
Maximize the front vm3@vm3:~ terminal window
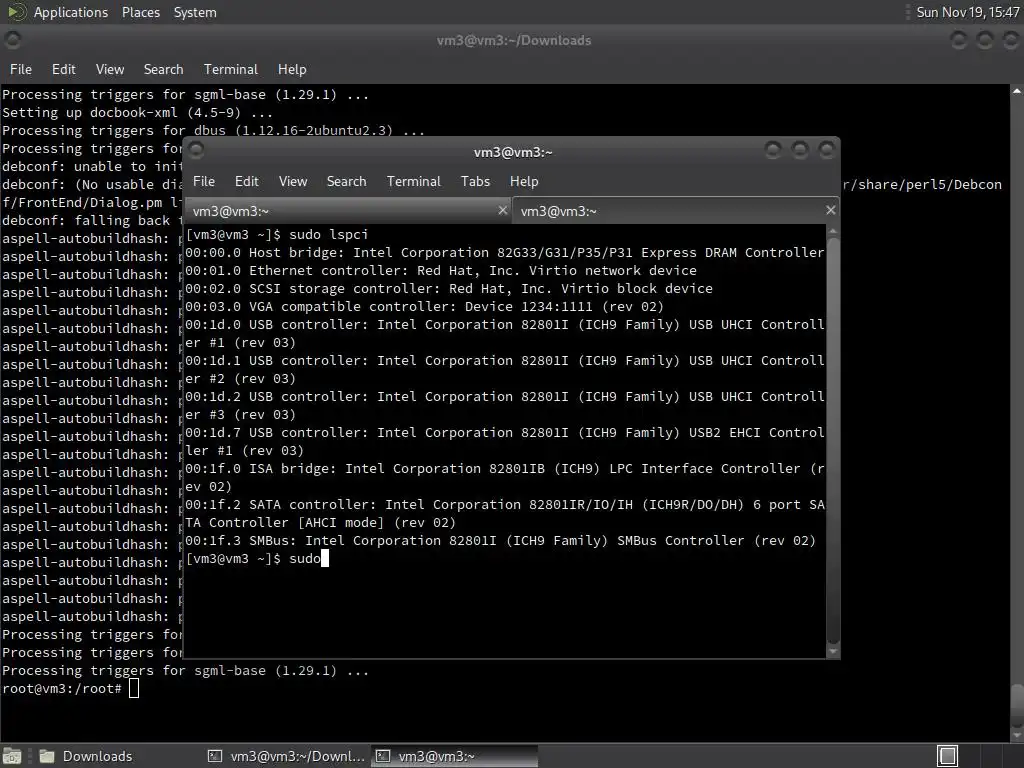pos(800,151)
